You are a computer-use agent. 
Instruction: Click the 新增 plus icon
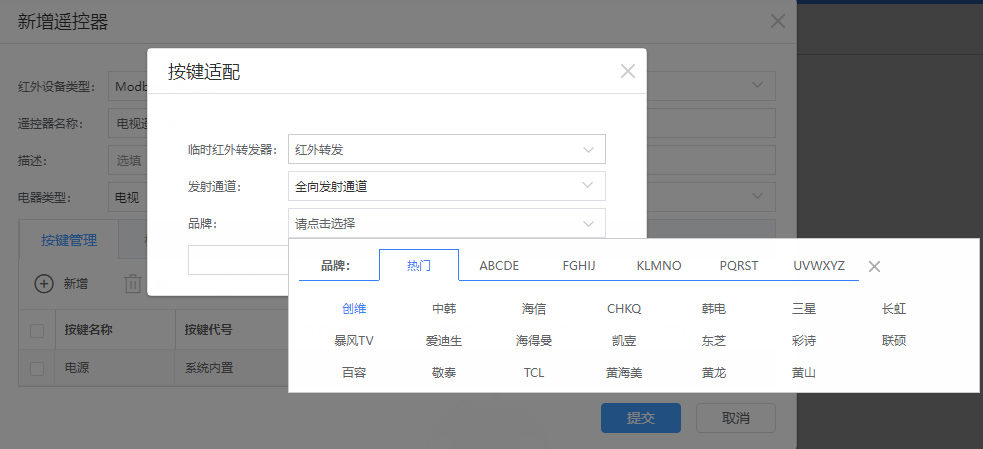click(x=43, y=283)
